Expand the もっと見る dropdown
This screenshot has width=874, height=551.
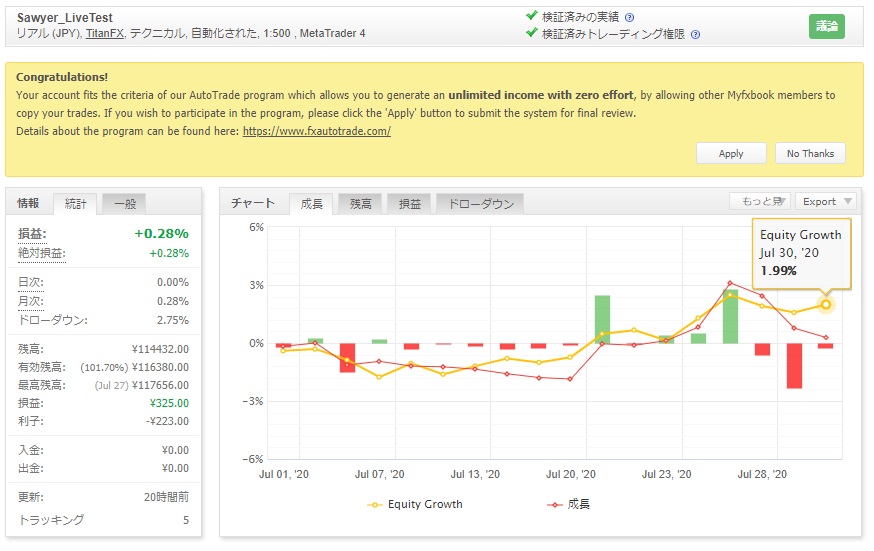tap(760, 201)
